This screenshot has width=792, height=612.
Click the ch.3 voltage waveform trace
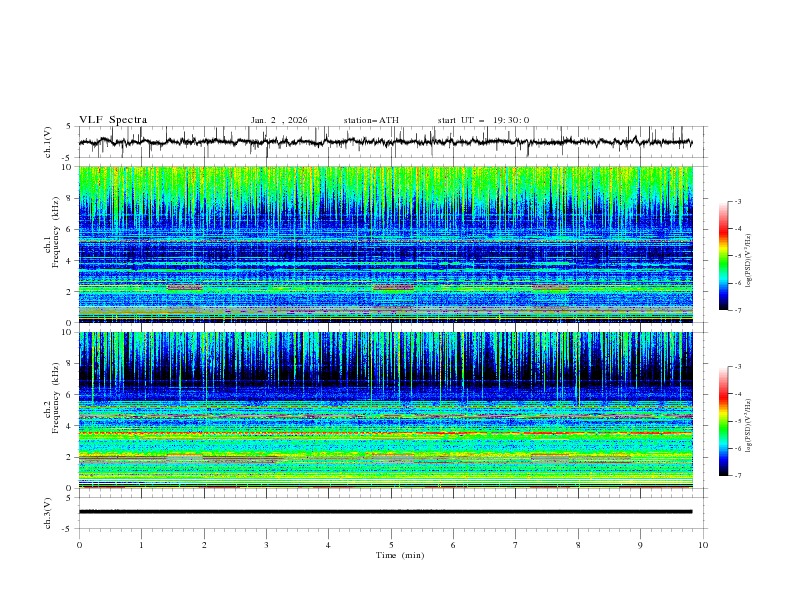(x=385, y=512)
